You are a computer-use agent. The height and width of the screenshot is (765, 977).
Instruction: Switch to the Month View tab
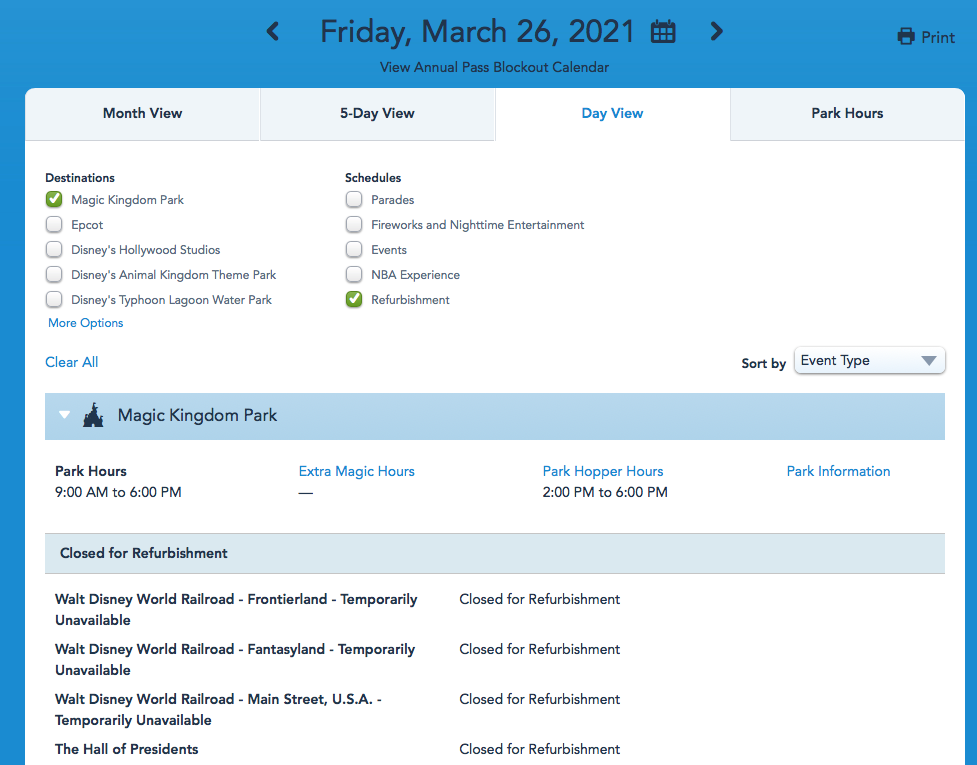point(142,114)
